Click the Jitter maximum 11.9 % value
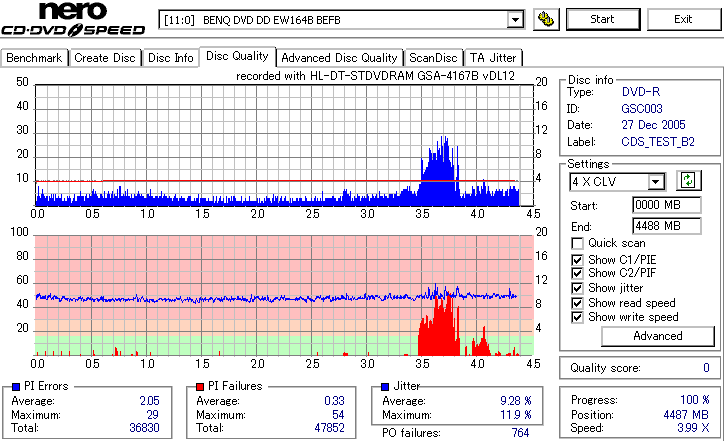Viewport: 724px width, 441px height. coord(516,415)
